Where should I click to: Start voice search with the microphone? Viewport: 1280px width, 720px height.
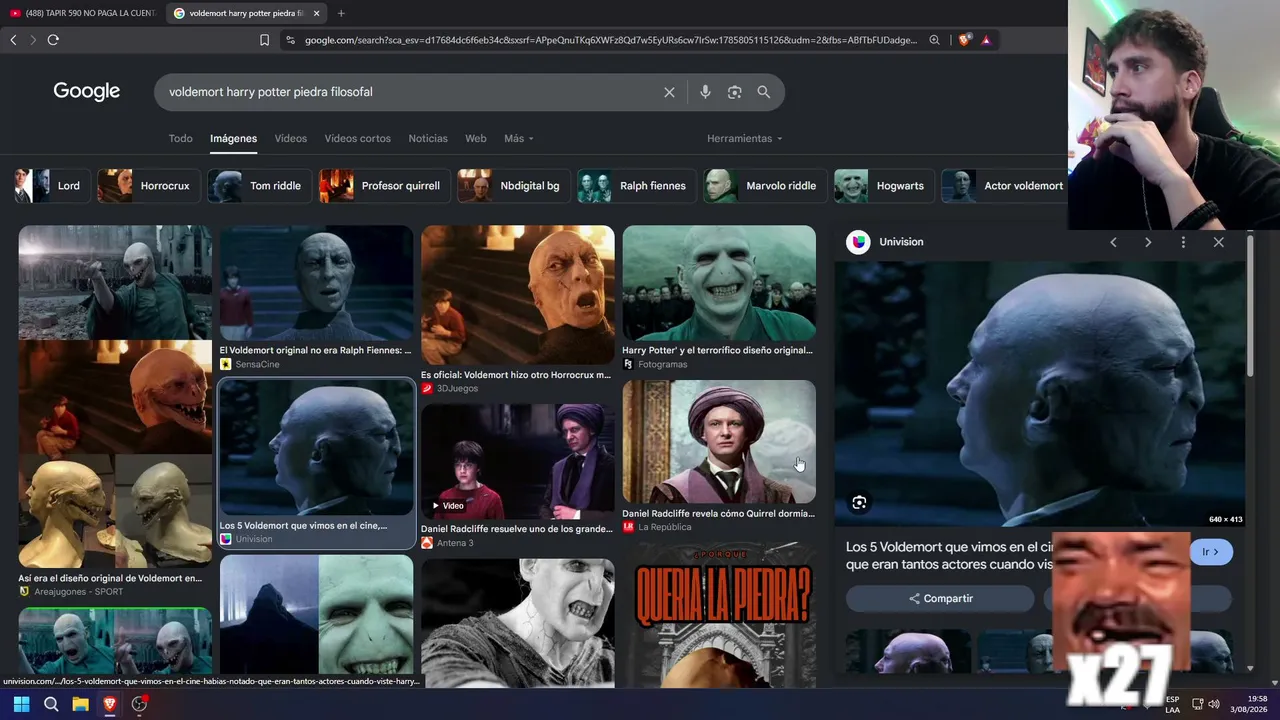tap(705, 92)
